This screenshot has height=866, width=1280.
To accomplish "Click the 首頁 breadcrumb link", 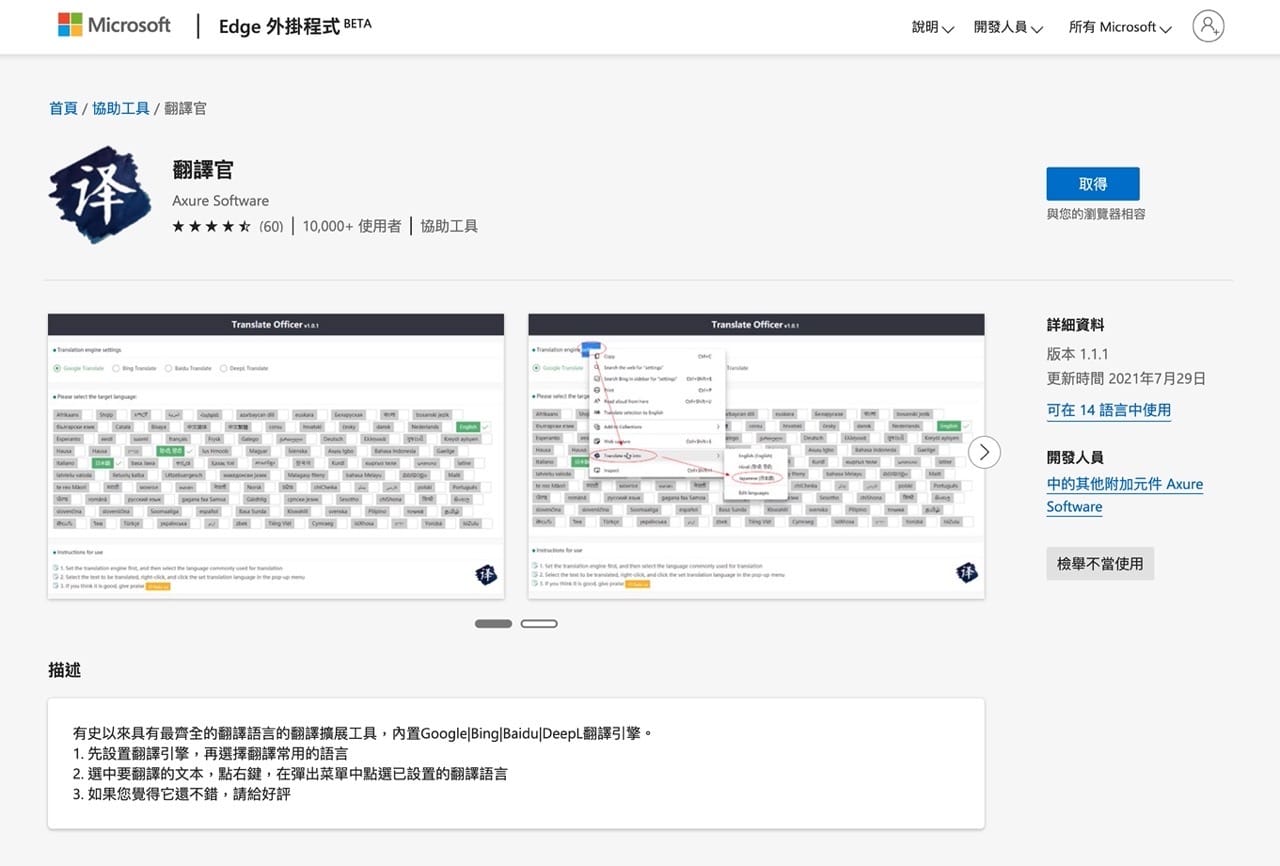I will (63, 108).
